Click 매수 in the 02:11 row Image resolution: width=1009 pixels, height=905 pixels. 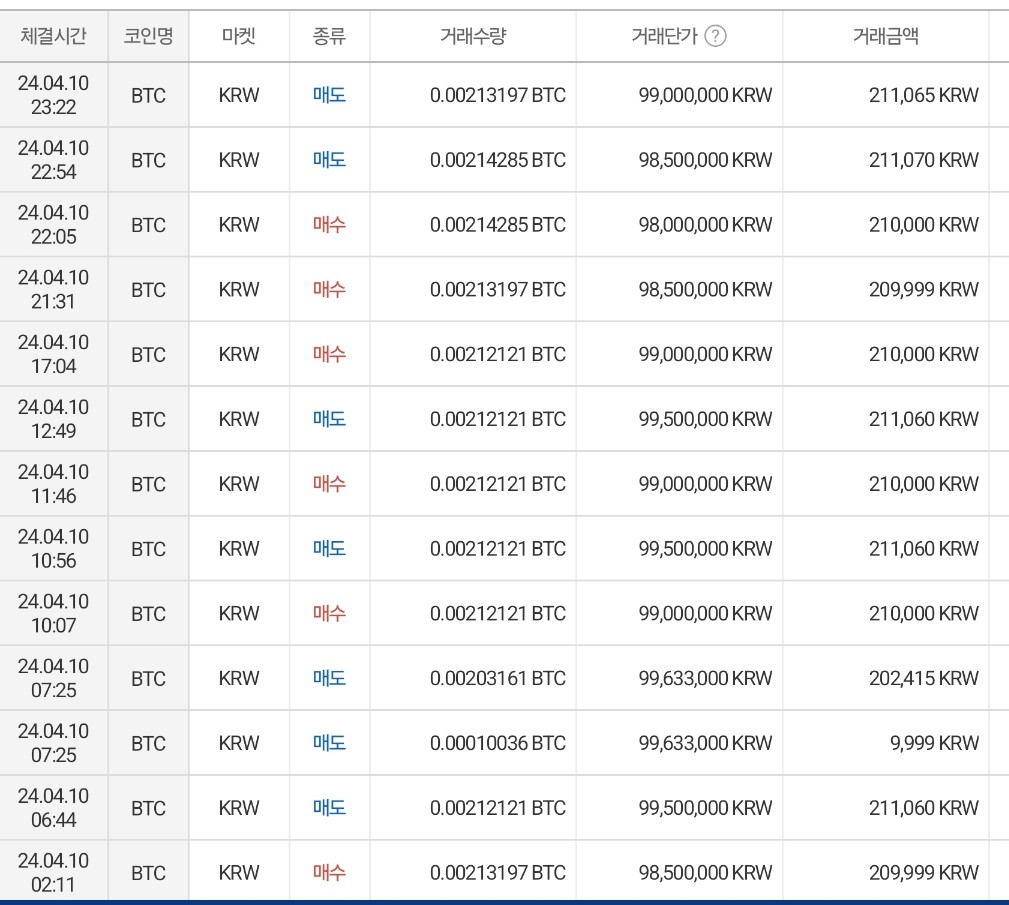point(329,872)
